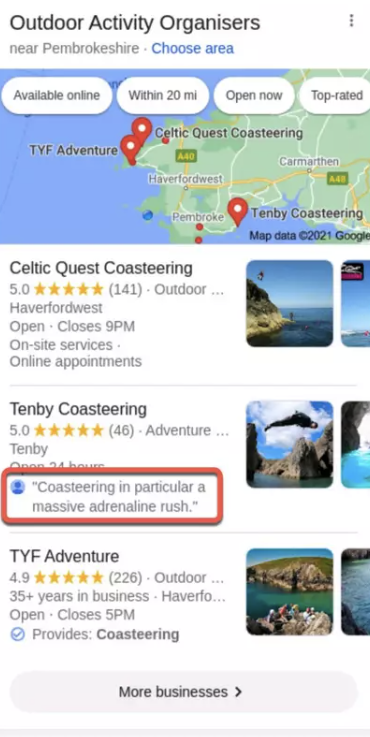Toggle the Available online filter chip
This screenshot has width=370, height=737.
coord(56,95)
